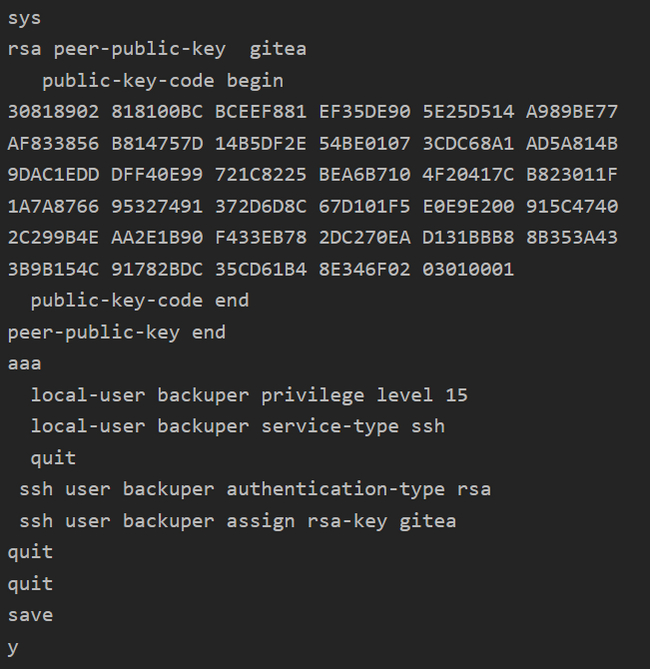Click the "service-type ssh" text
650x669 pixels.
pos(353,426)
